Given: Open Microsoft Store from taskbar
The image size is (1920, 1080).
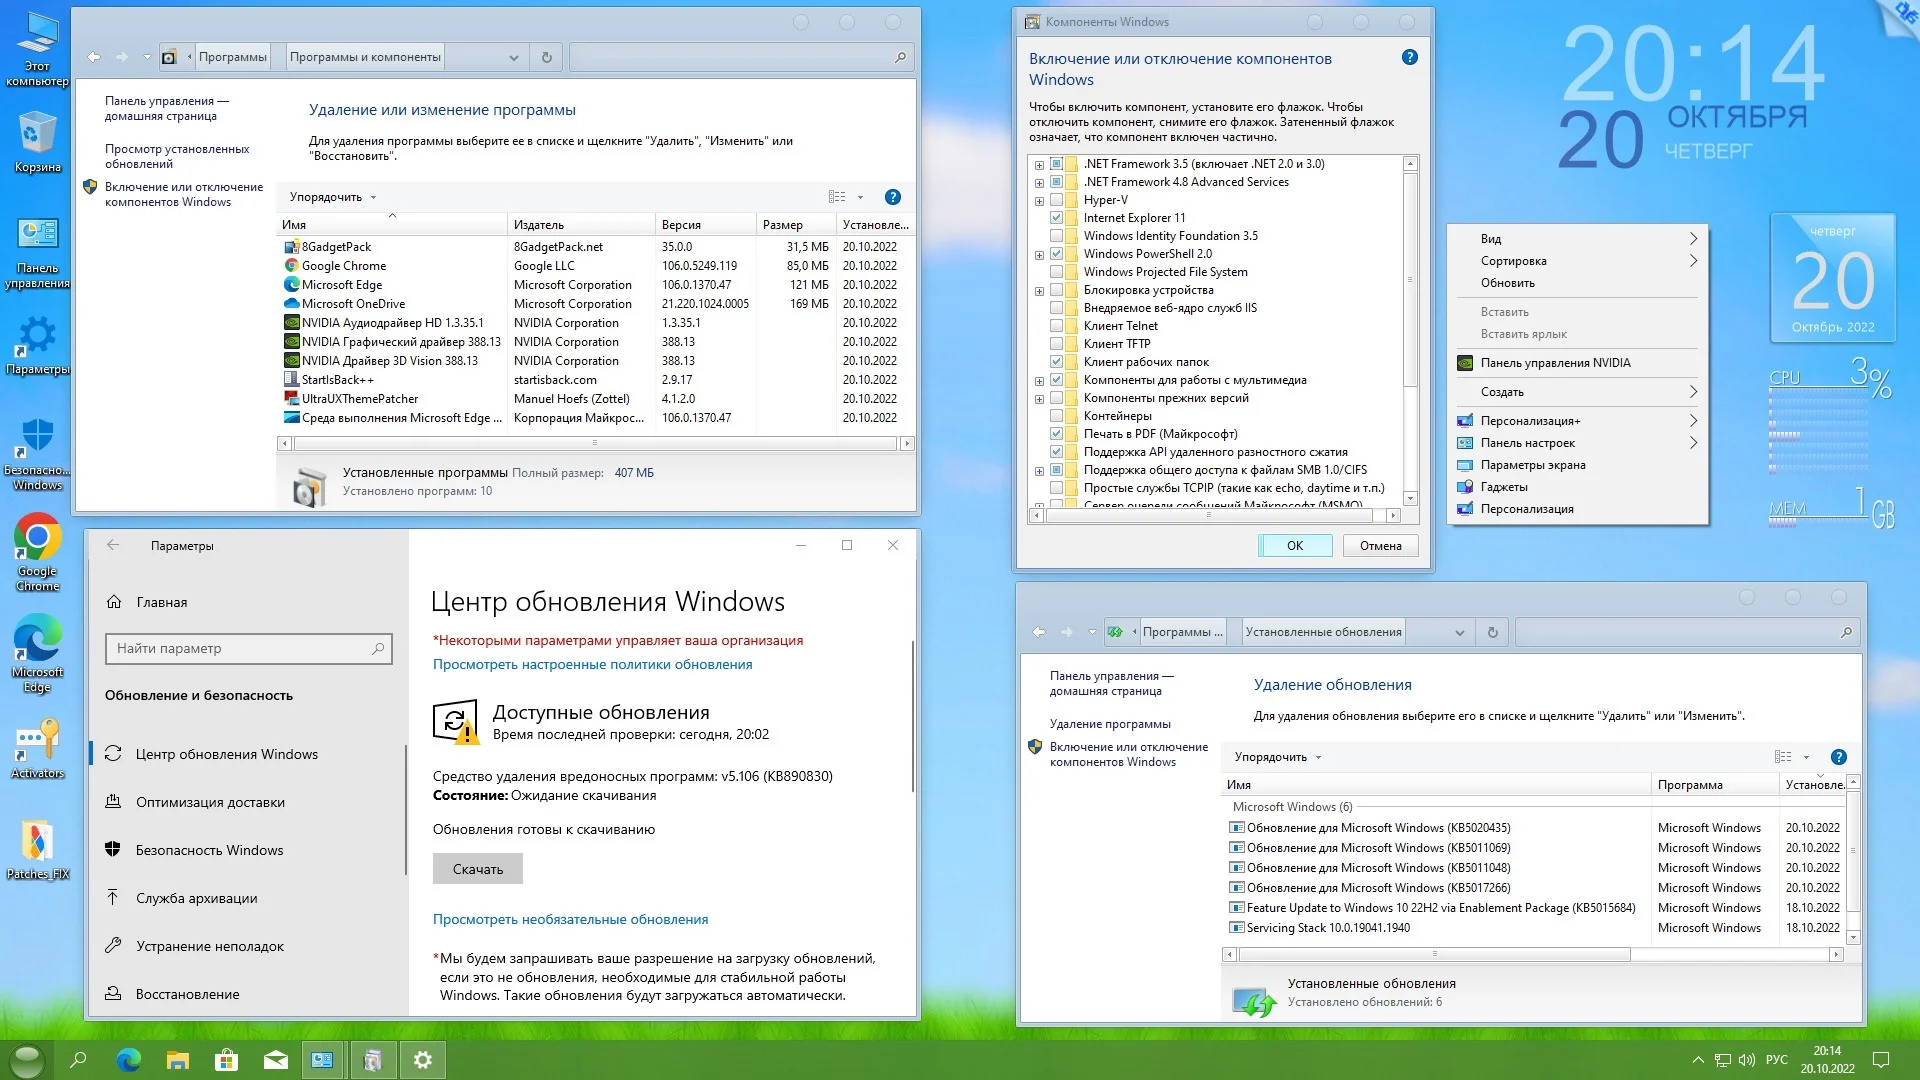Looking at the screenshot, I should (227, 1060).
